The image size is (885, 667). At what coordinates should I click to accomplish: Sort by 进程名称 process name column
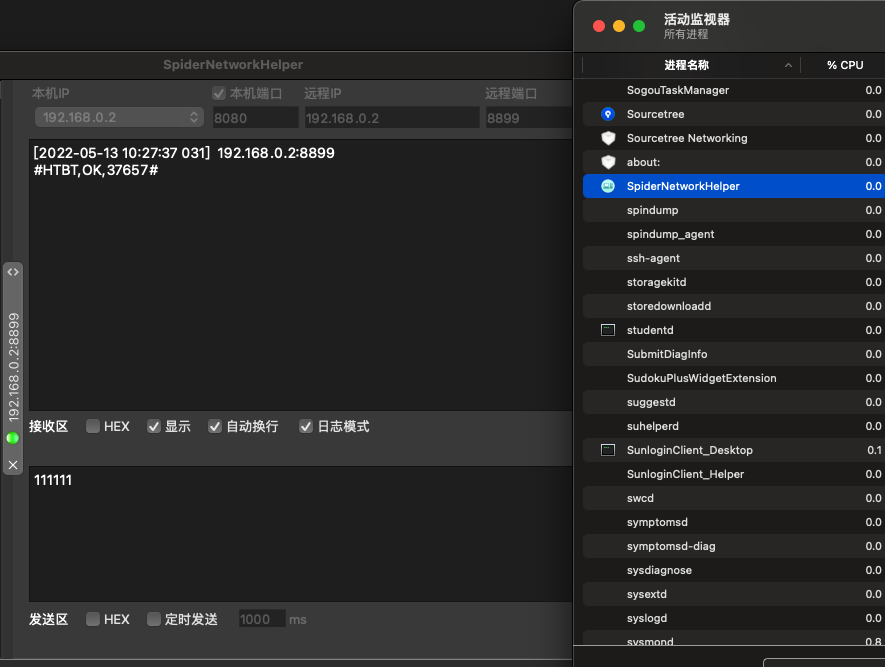686,65
